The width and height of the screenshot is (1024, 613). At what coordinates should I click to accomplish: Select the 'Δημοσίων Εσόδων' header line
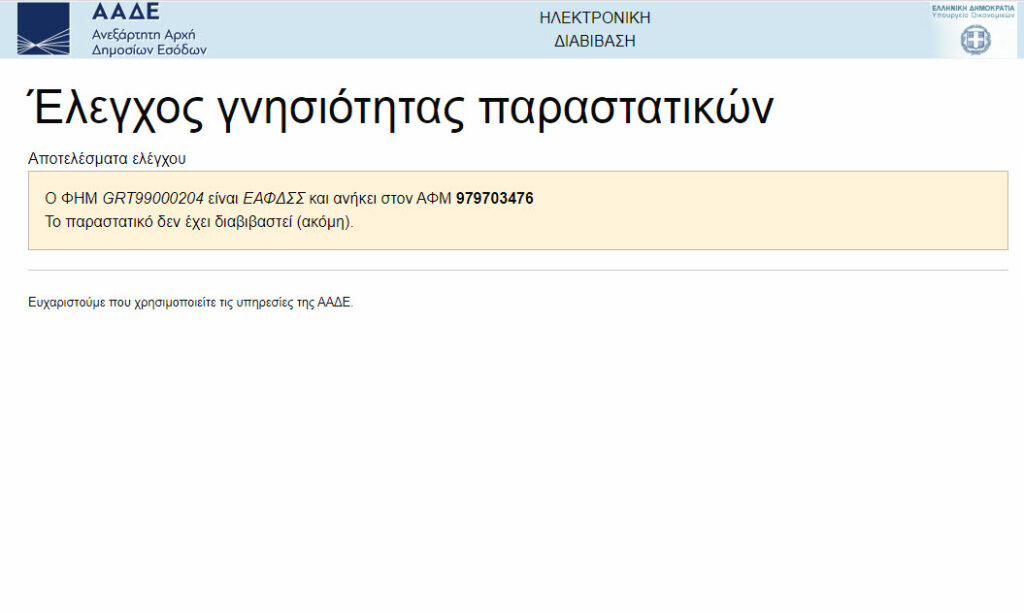(x=148, y=49)
